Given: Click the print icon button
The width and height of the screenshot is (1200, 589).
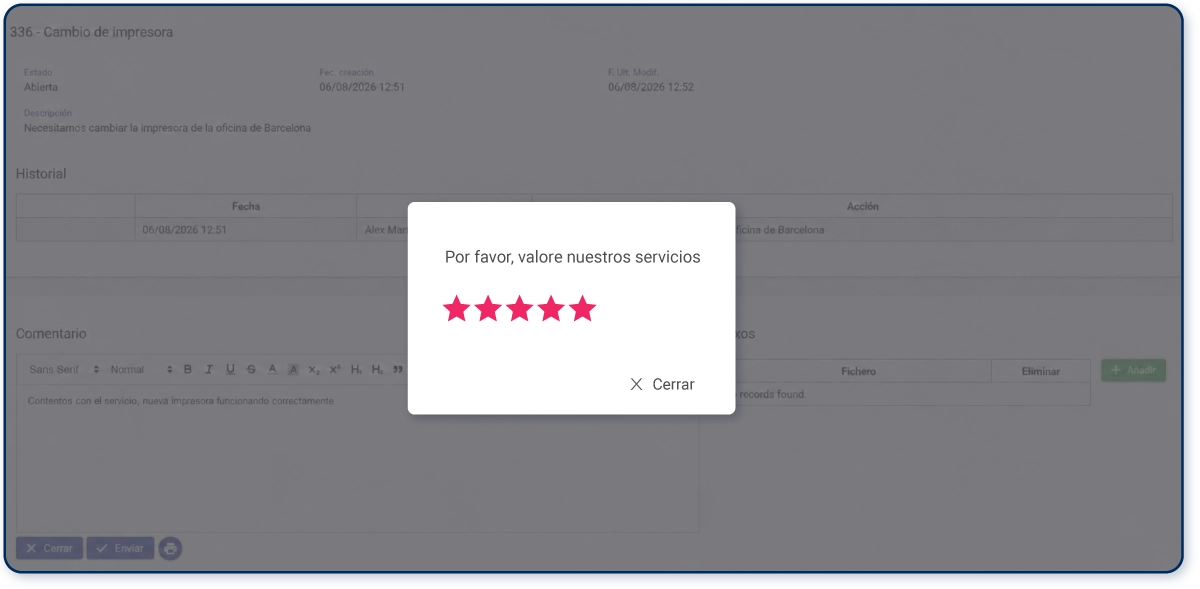Looking at the screenshot, I should [x=170, y=548].
